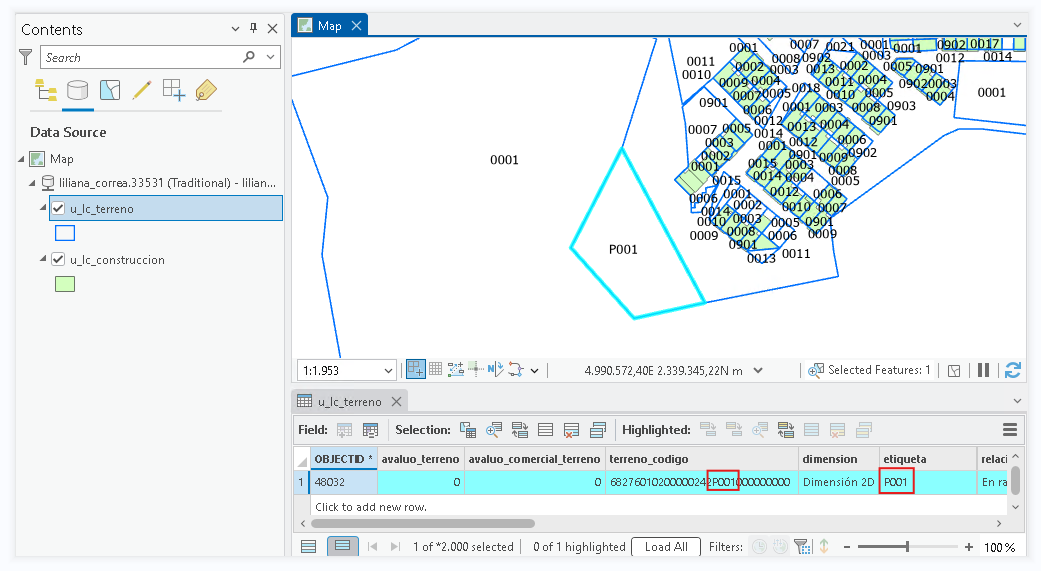Pause map drawing with the pause icon

click(x=983, y=370)
